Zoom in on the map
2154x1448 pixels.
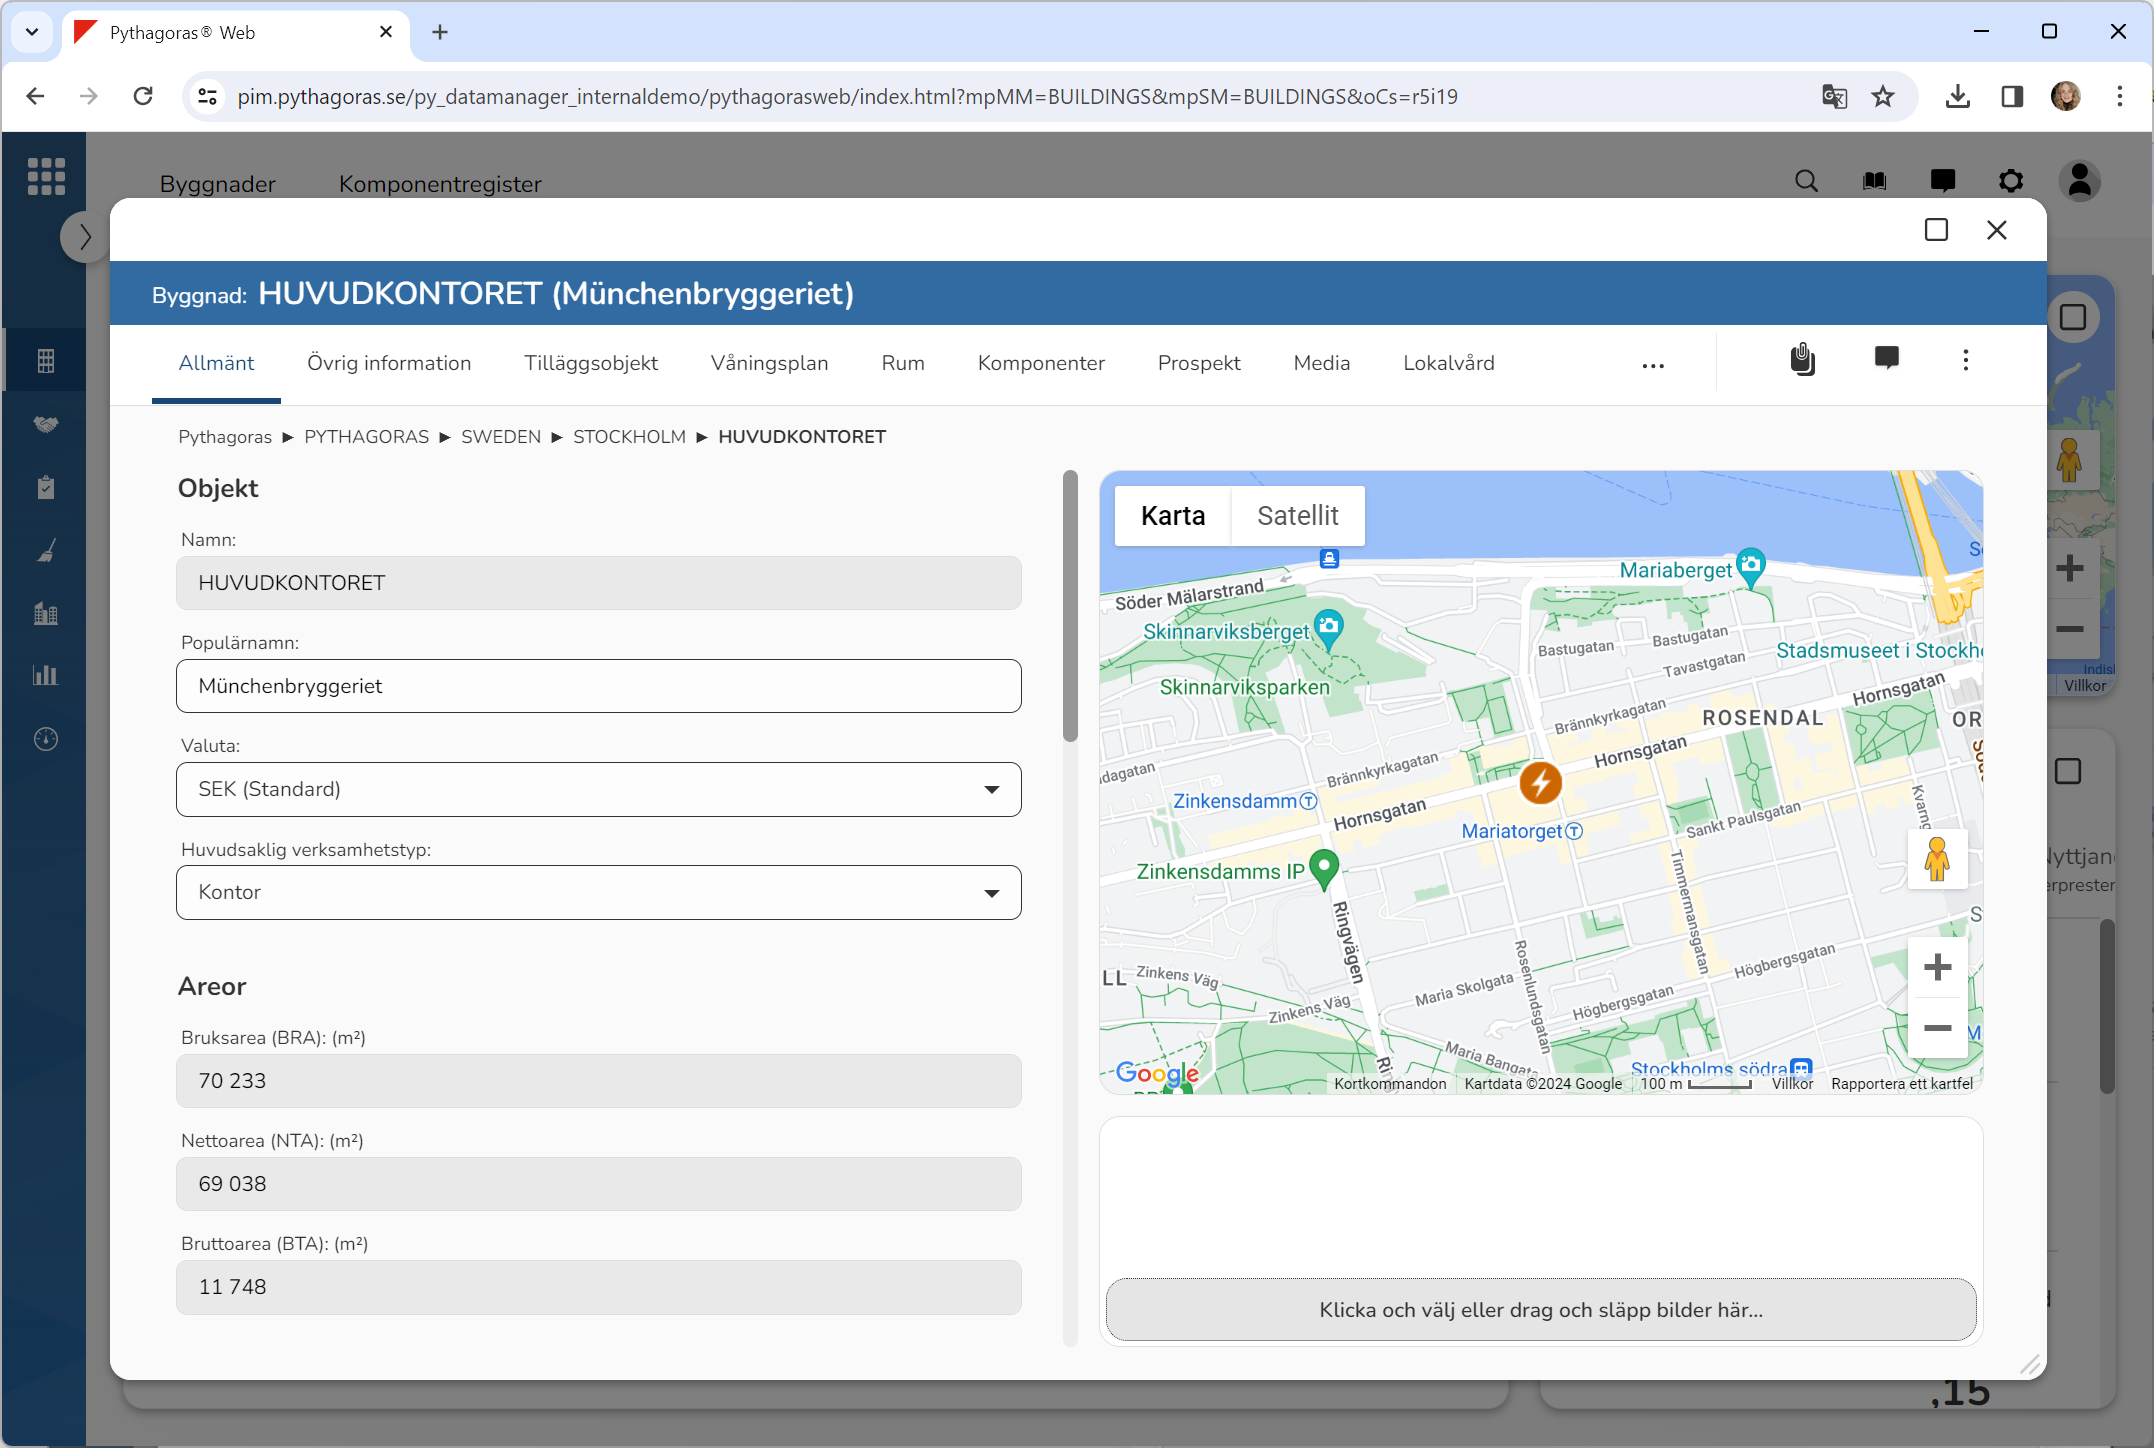coord(1937,967)
